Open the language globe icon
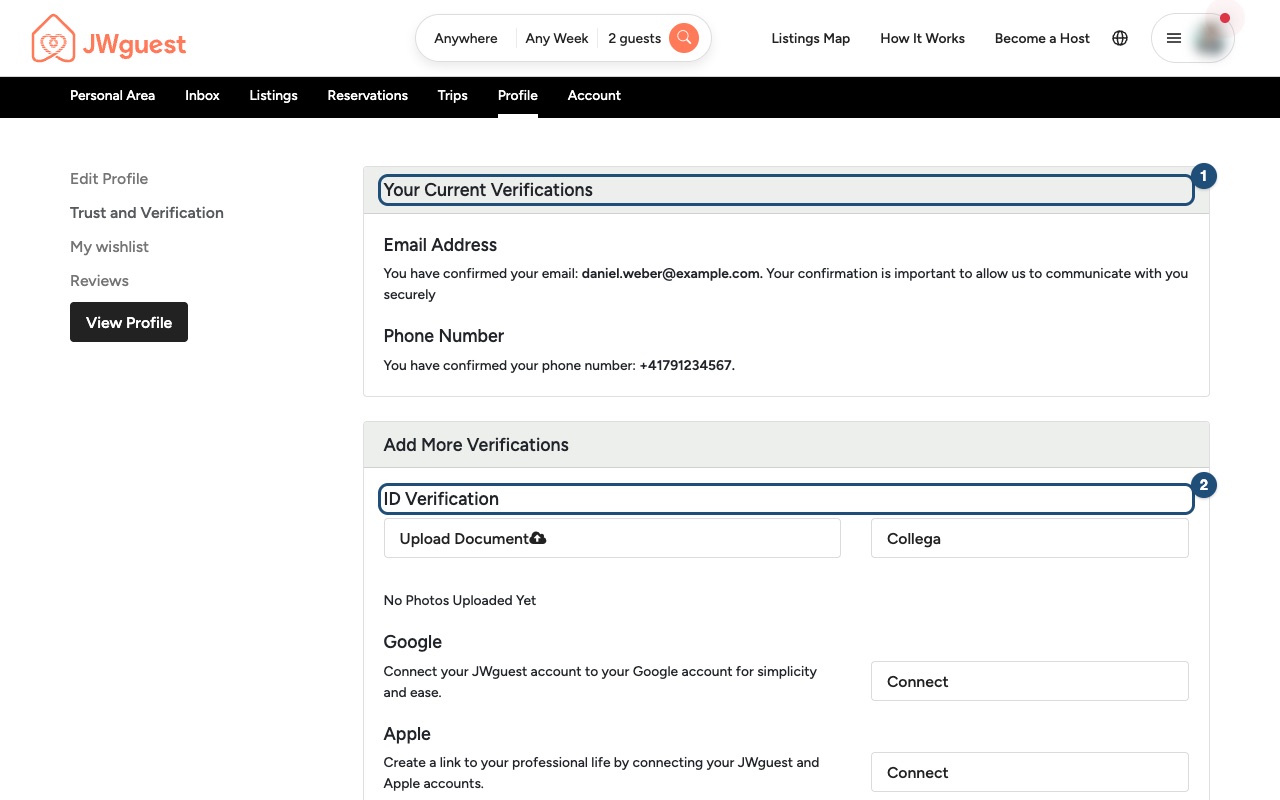 [1120, 38]
